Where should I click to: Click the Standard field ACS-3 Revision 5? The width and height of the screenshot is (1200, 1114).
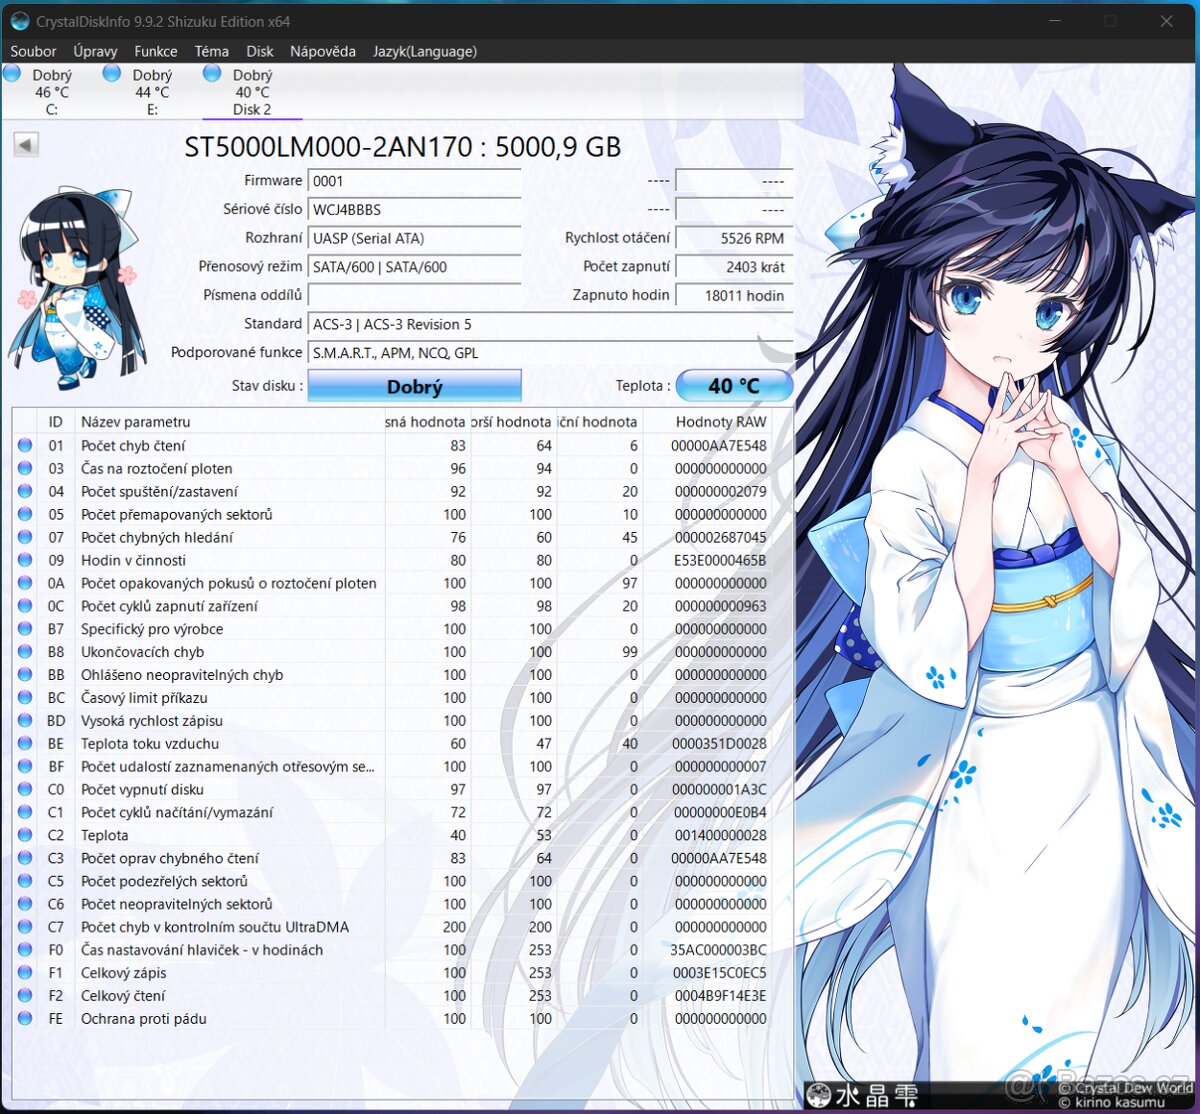[x=551, y=324]
